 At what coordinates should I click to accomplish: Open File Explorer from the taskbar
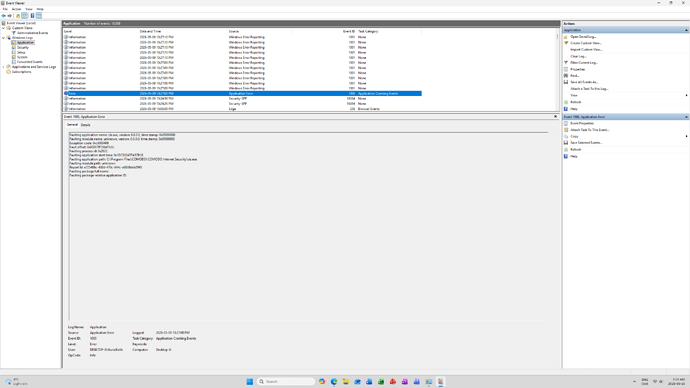click(346, 381)
